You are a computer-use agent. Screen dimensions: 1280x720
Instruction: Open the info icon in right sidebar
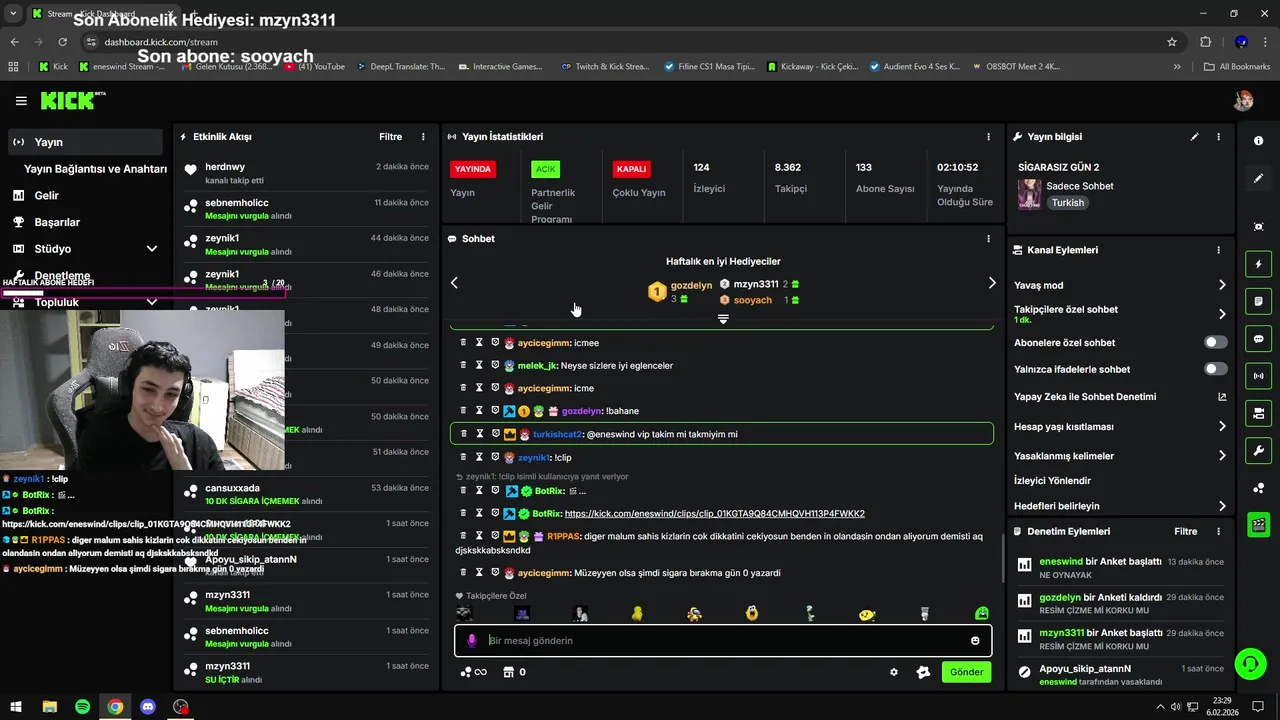[x=1258, y=141]
